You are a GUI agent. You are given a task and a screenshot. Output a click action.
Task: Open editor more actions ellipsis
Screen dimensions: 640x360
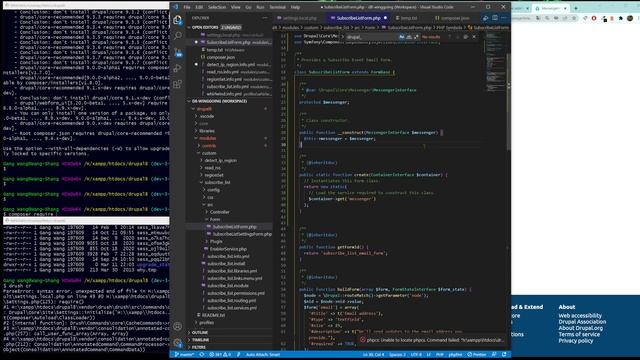[504, 18]
